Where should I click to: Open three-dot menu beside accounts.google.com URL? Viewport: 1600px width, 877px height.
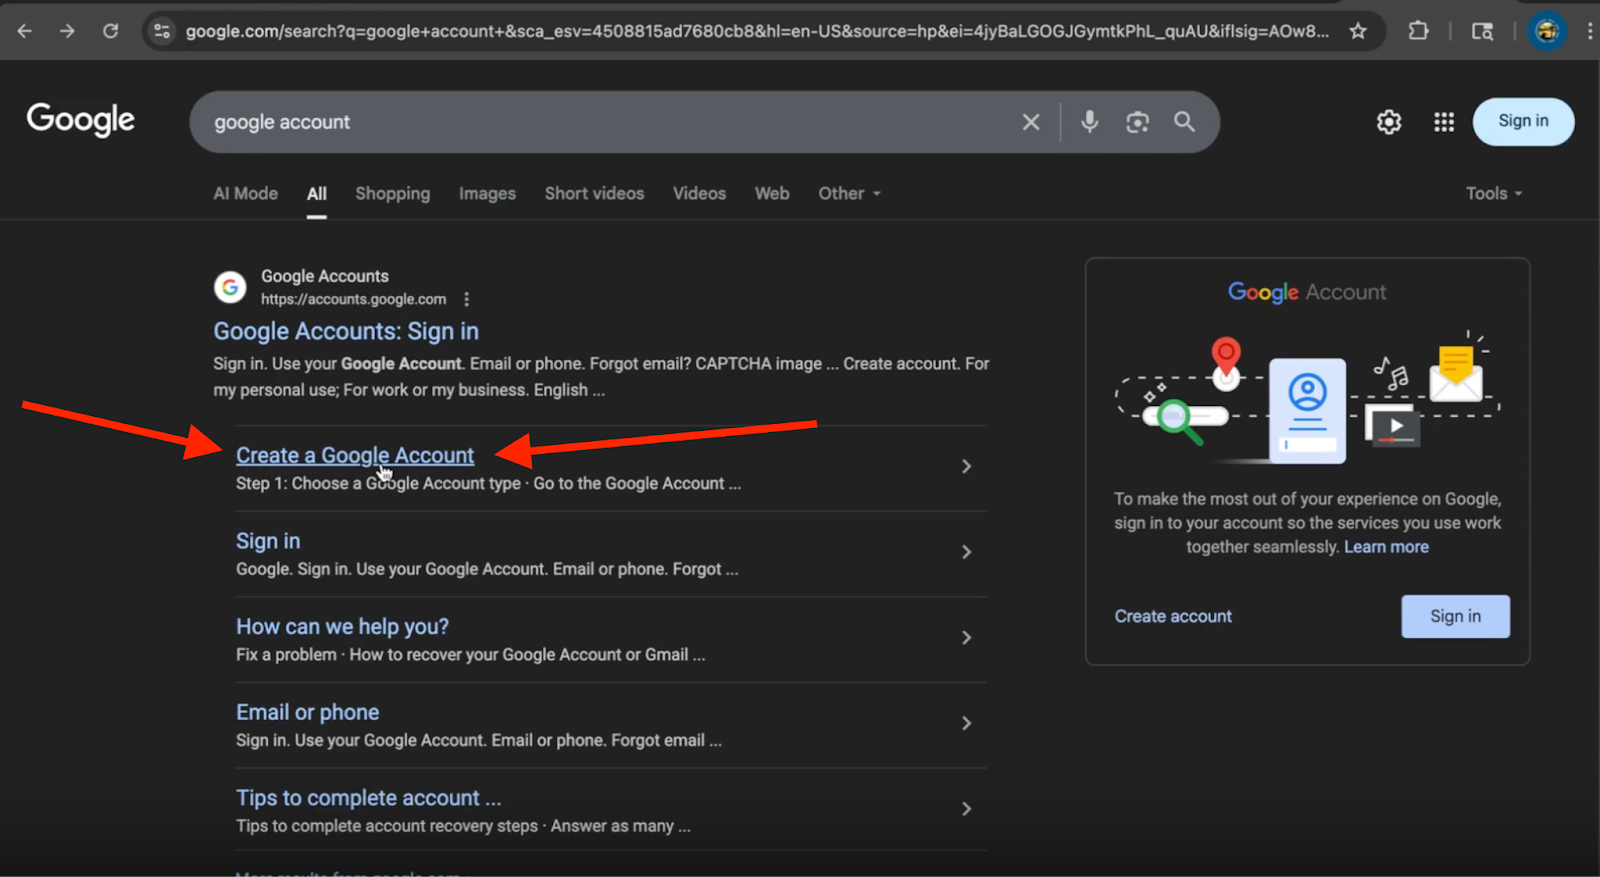[x=466, y=299]
